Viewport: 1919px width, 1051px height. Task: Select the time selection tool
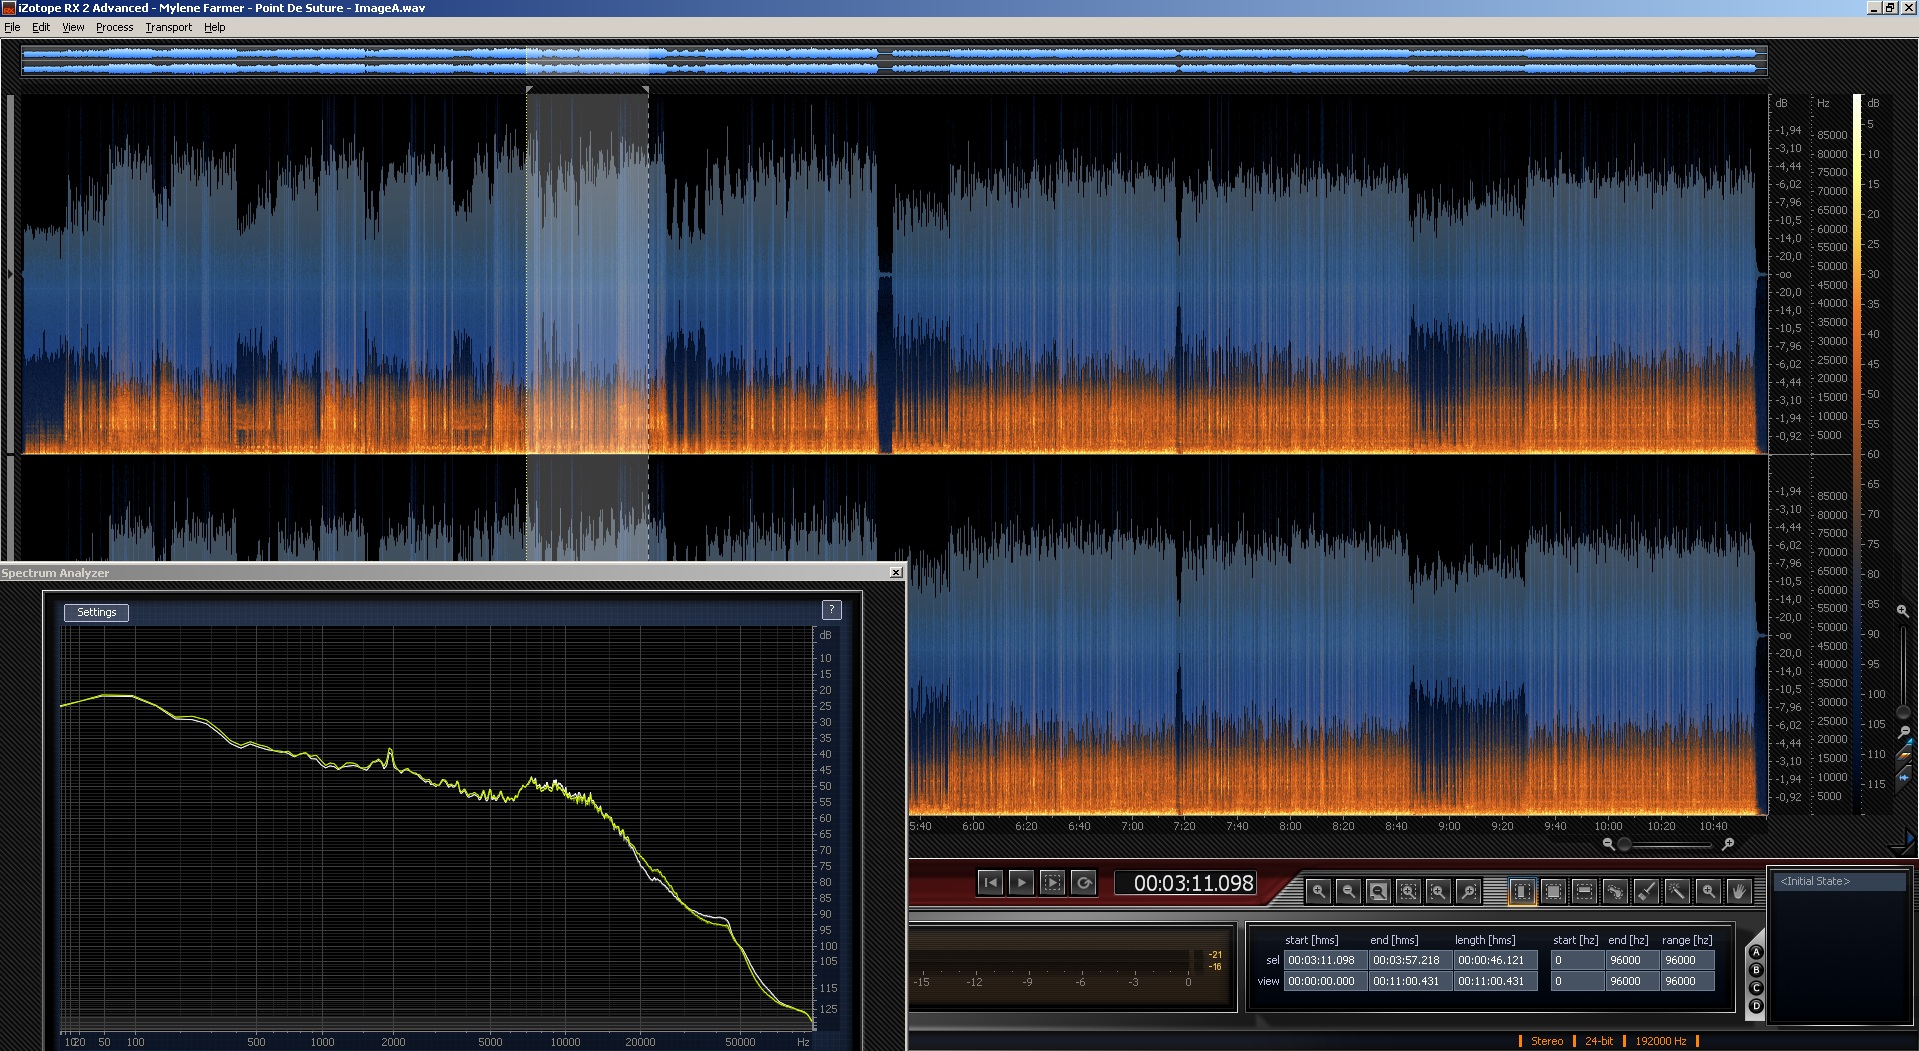[1522, 891]
